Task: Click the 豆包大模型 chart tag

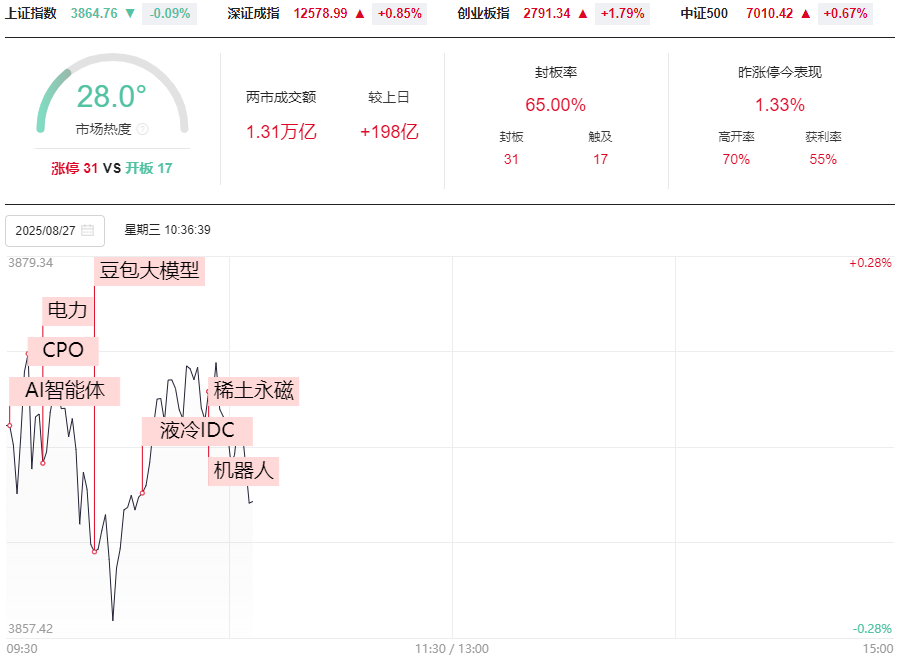Action: 150,271
